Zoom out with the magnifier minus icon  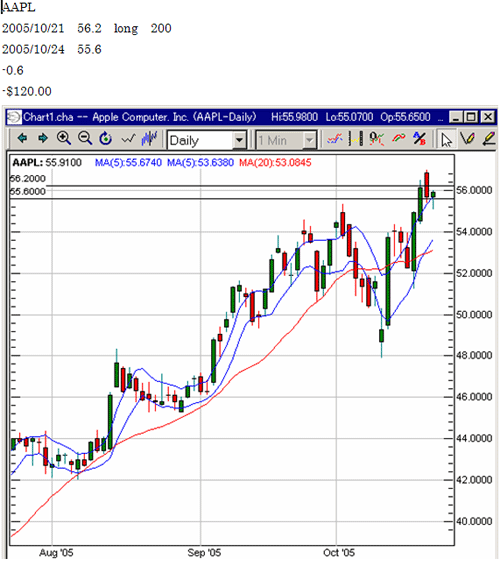[85, 138]
